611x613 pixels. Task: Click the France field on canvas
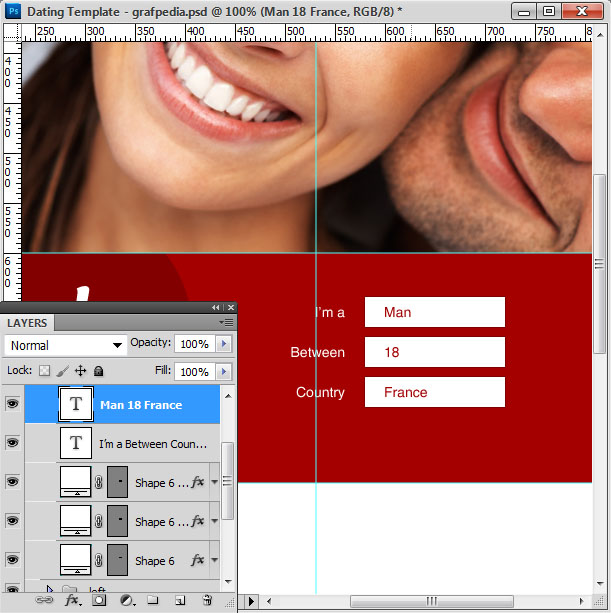coord(435,392)
